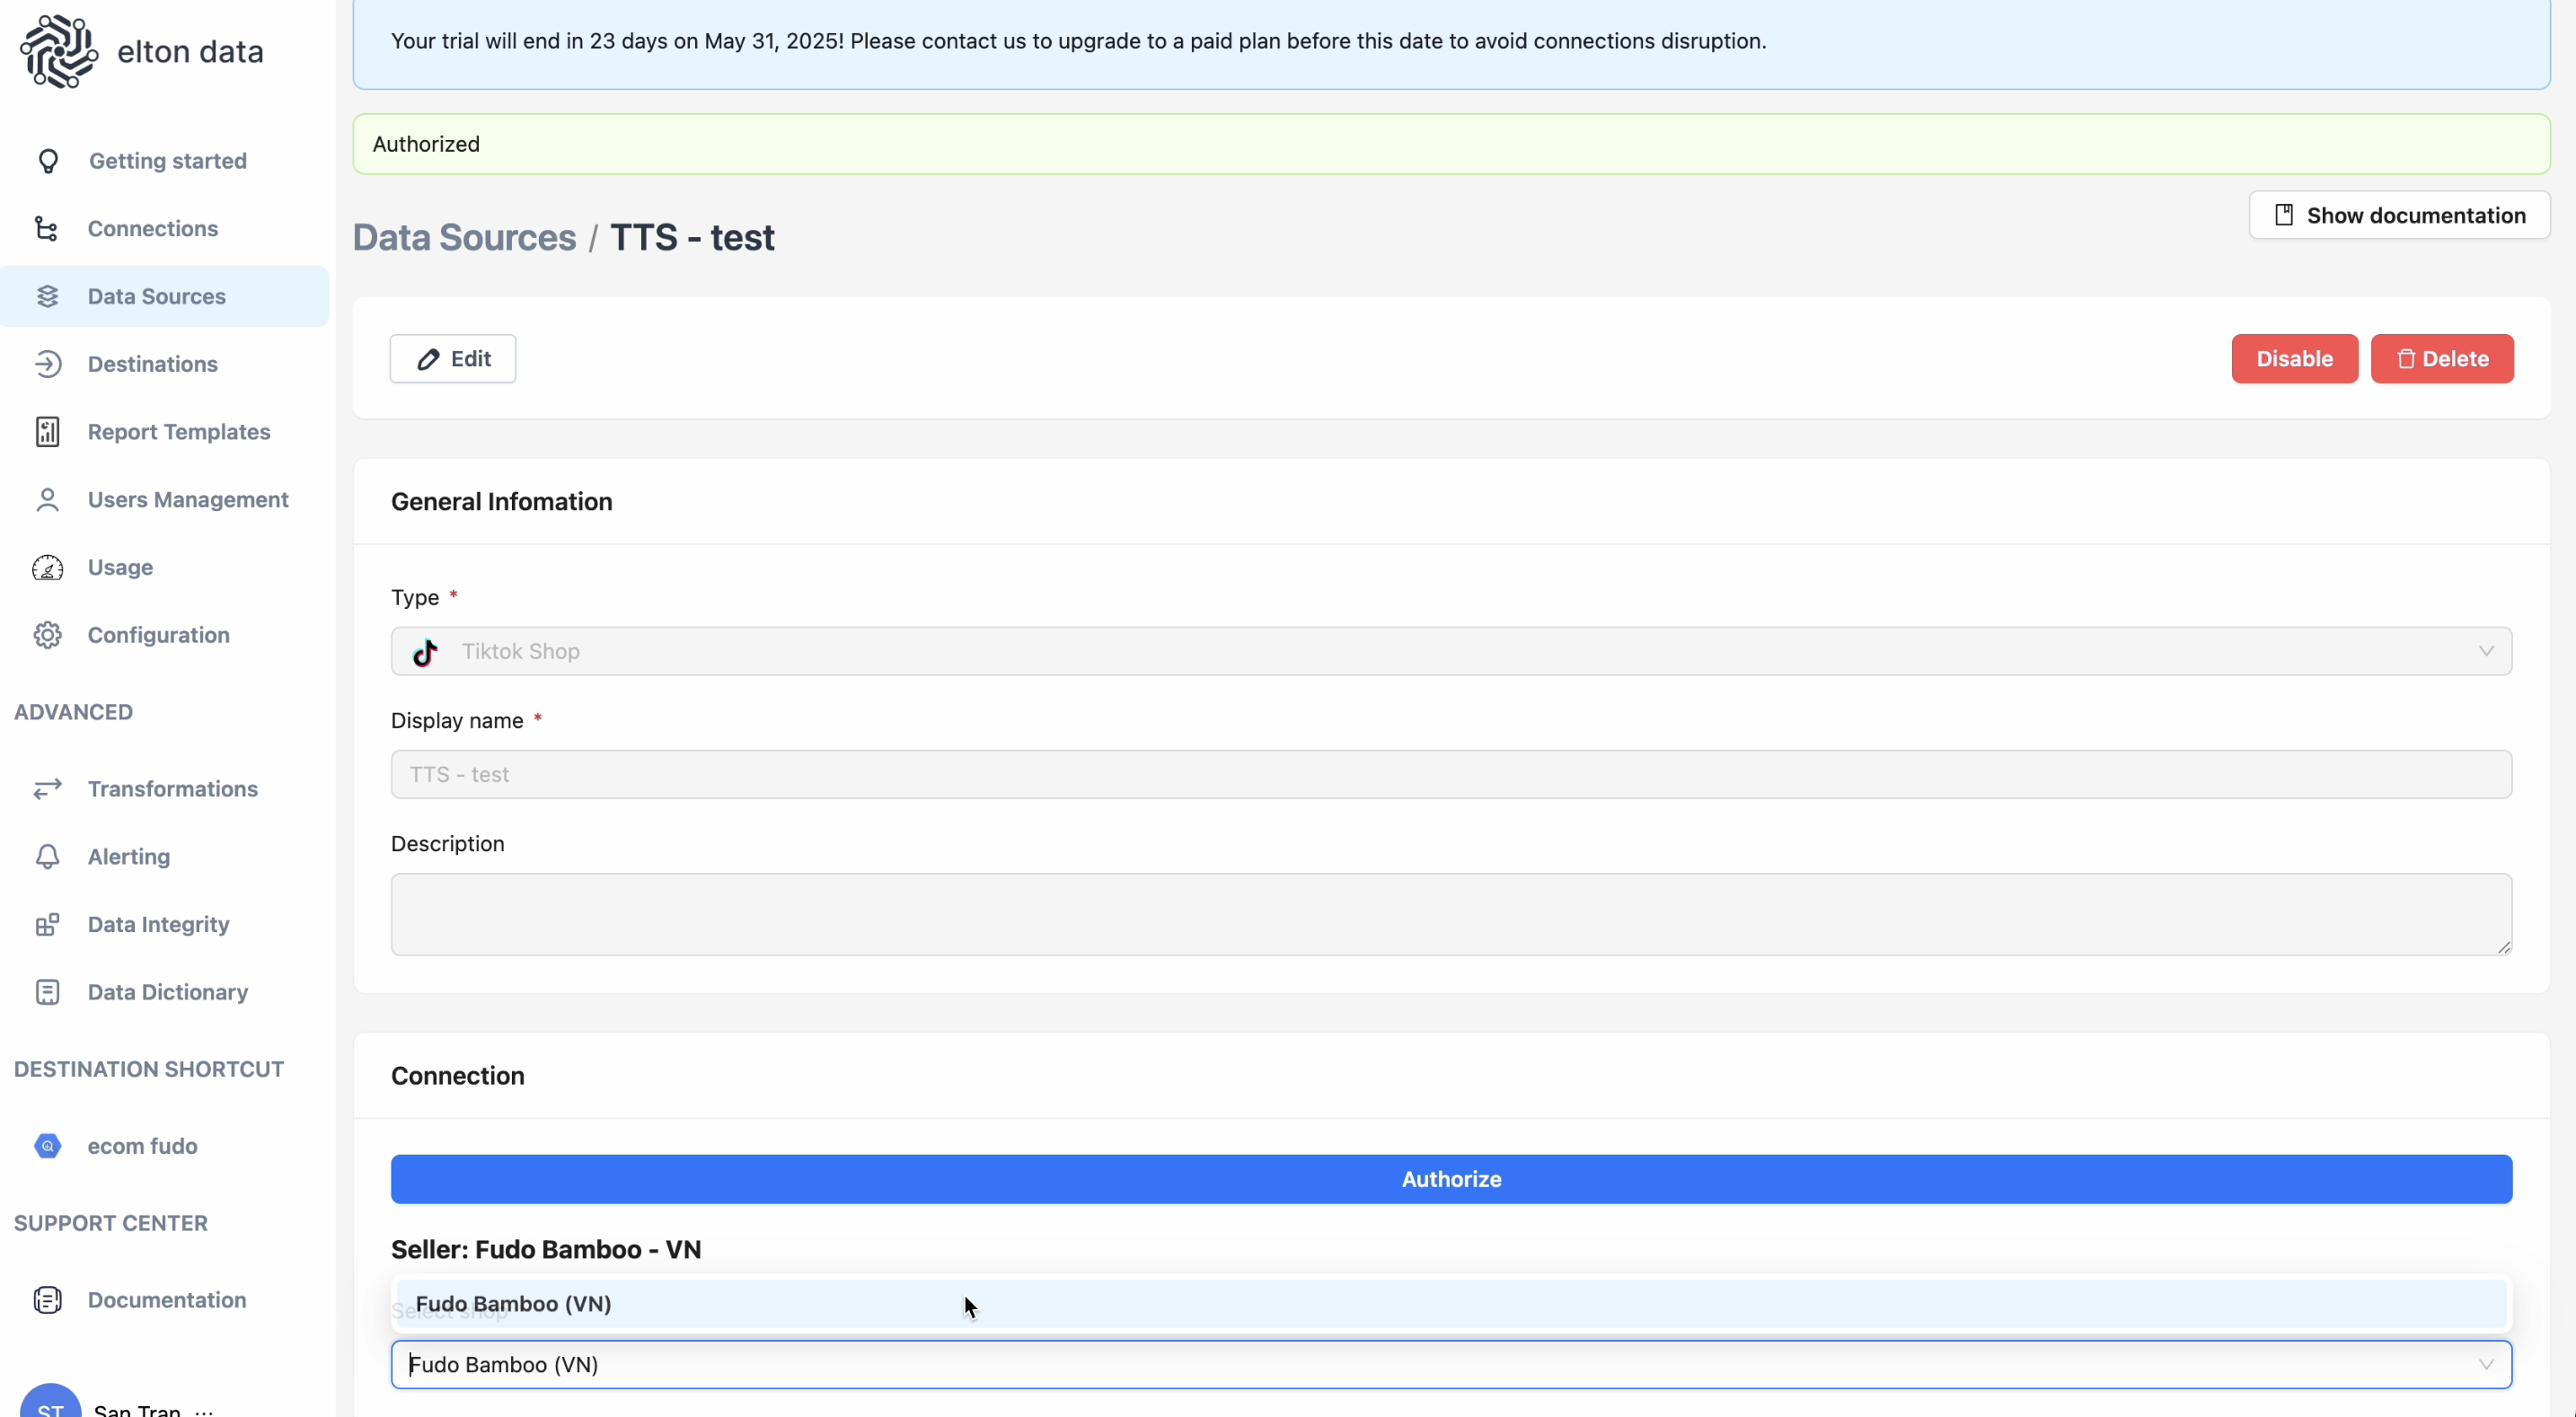Choose Fudo Bamboo (VN) dropdown option
The image size is (2576, 1417).
click(1451, 1304)
